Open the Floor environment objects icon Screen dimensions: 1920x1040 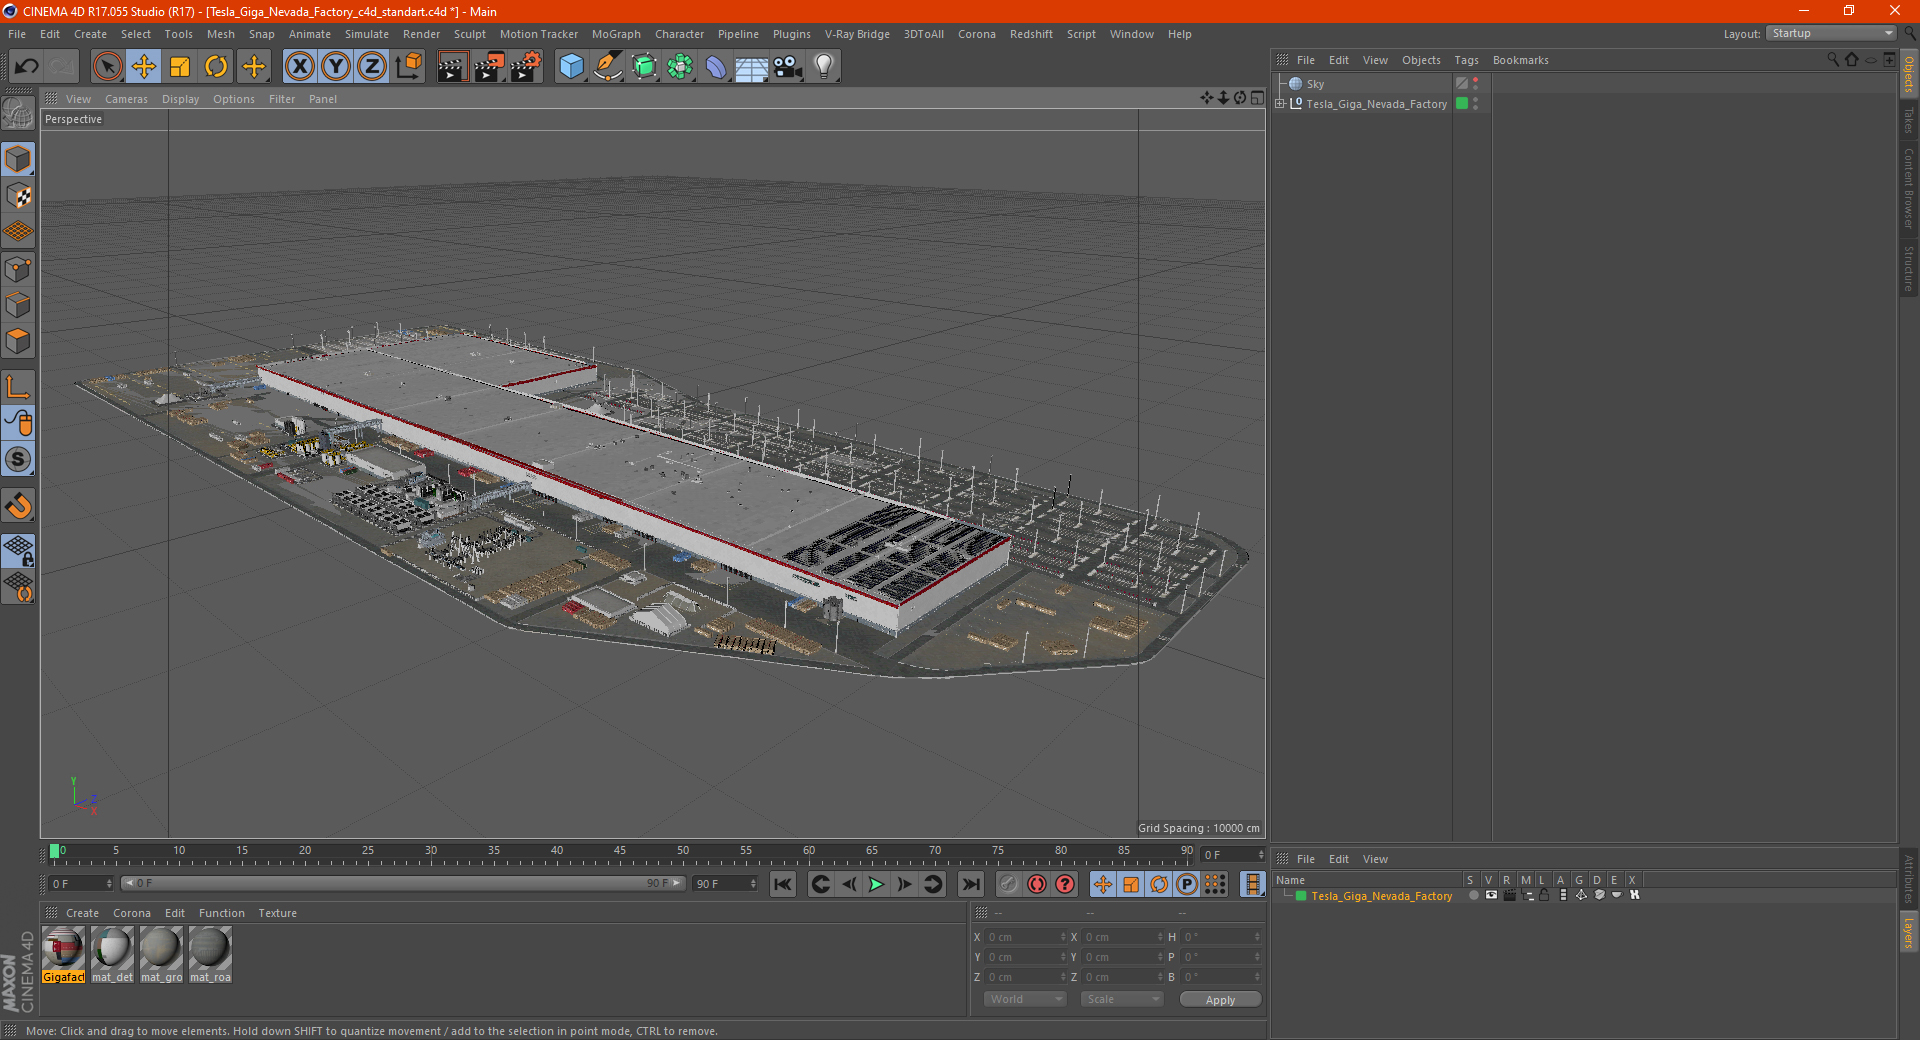pyautogui.click(x=752, y=67)
